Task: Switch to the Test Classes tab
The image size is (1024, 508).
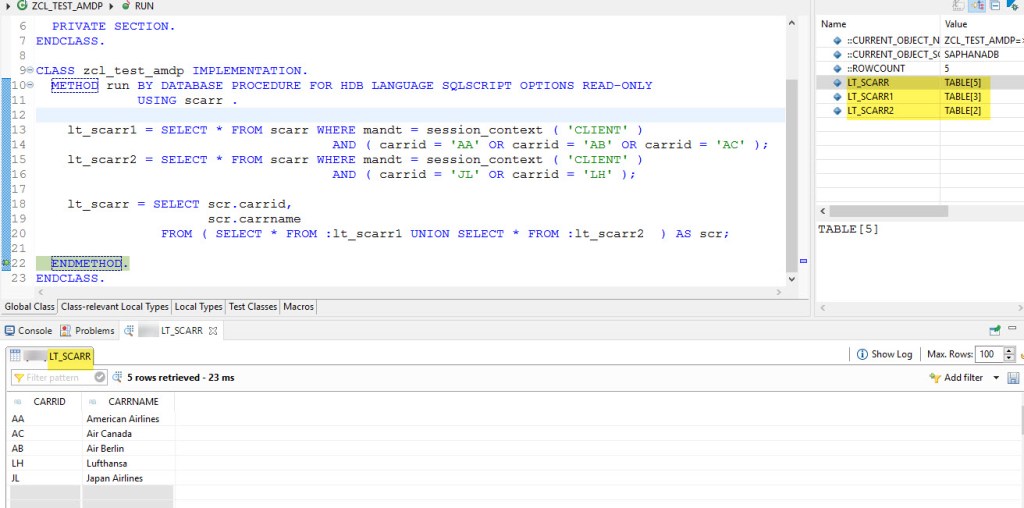Action: tap(252, 306)
